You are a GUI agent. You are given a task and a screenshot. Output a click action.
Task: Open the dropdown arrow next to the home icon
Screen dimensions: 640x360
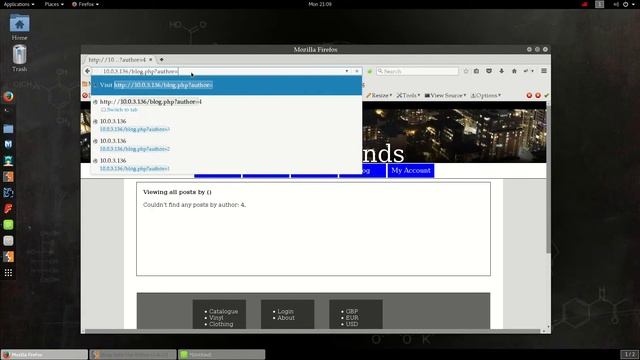[532, 71]
